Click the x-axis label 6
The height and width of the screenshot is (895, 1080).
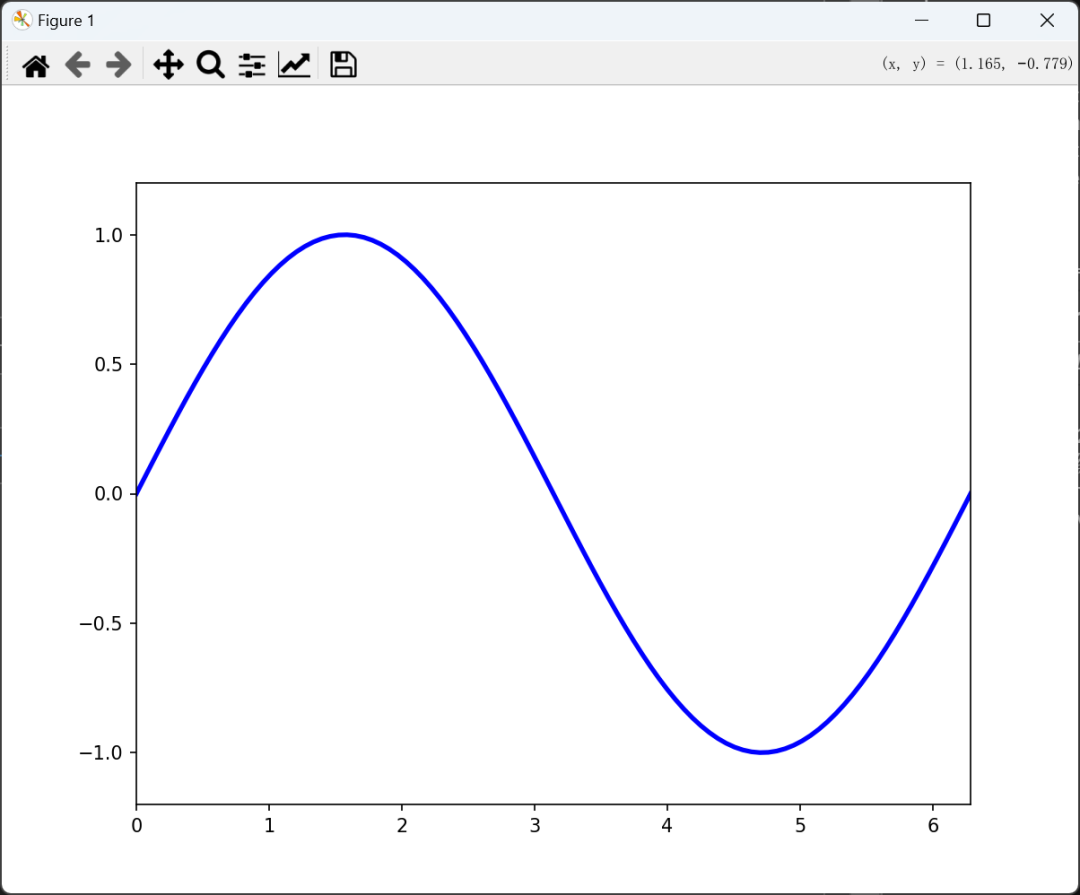(933, 825)
